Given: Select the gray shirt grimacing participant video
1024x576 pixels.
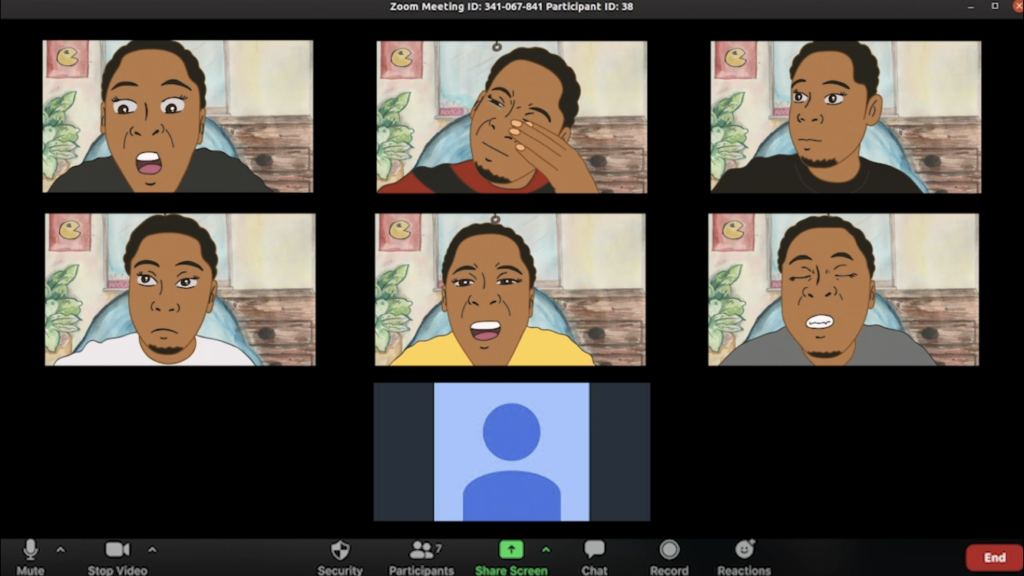Looking at the screenshot, I should click(x=843, y=289).
